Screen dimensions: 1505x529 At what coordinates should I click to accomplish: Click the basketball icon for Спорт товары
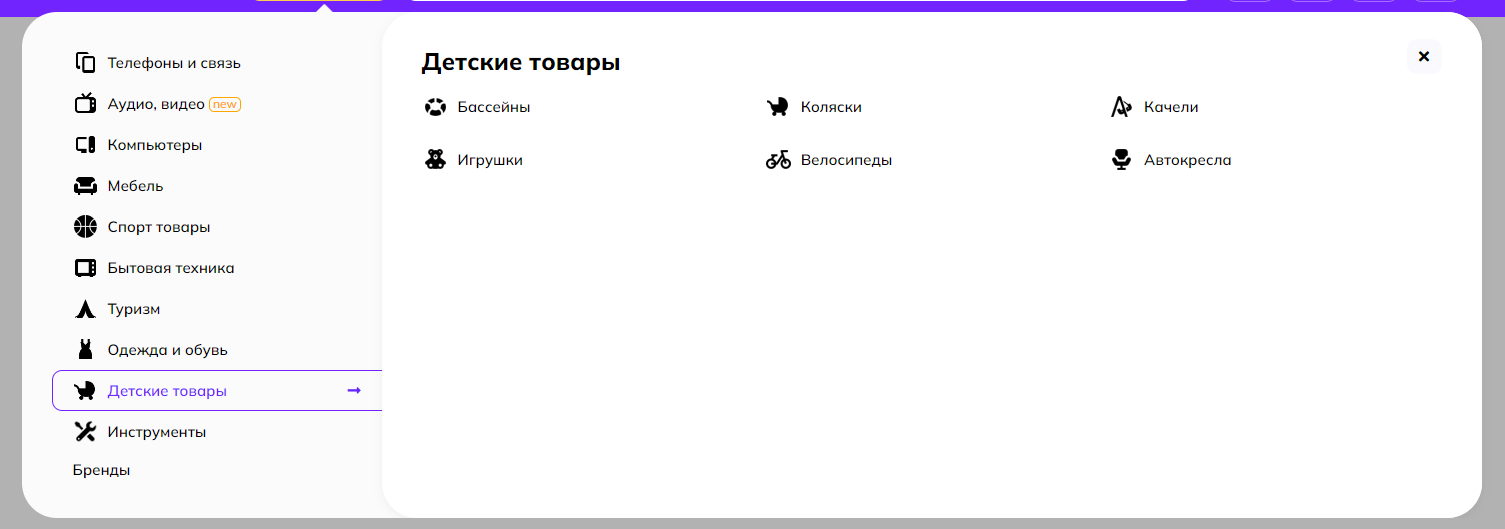pyautogui.click(x=85, y=227)
